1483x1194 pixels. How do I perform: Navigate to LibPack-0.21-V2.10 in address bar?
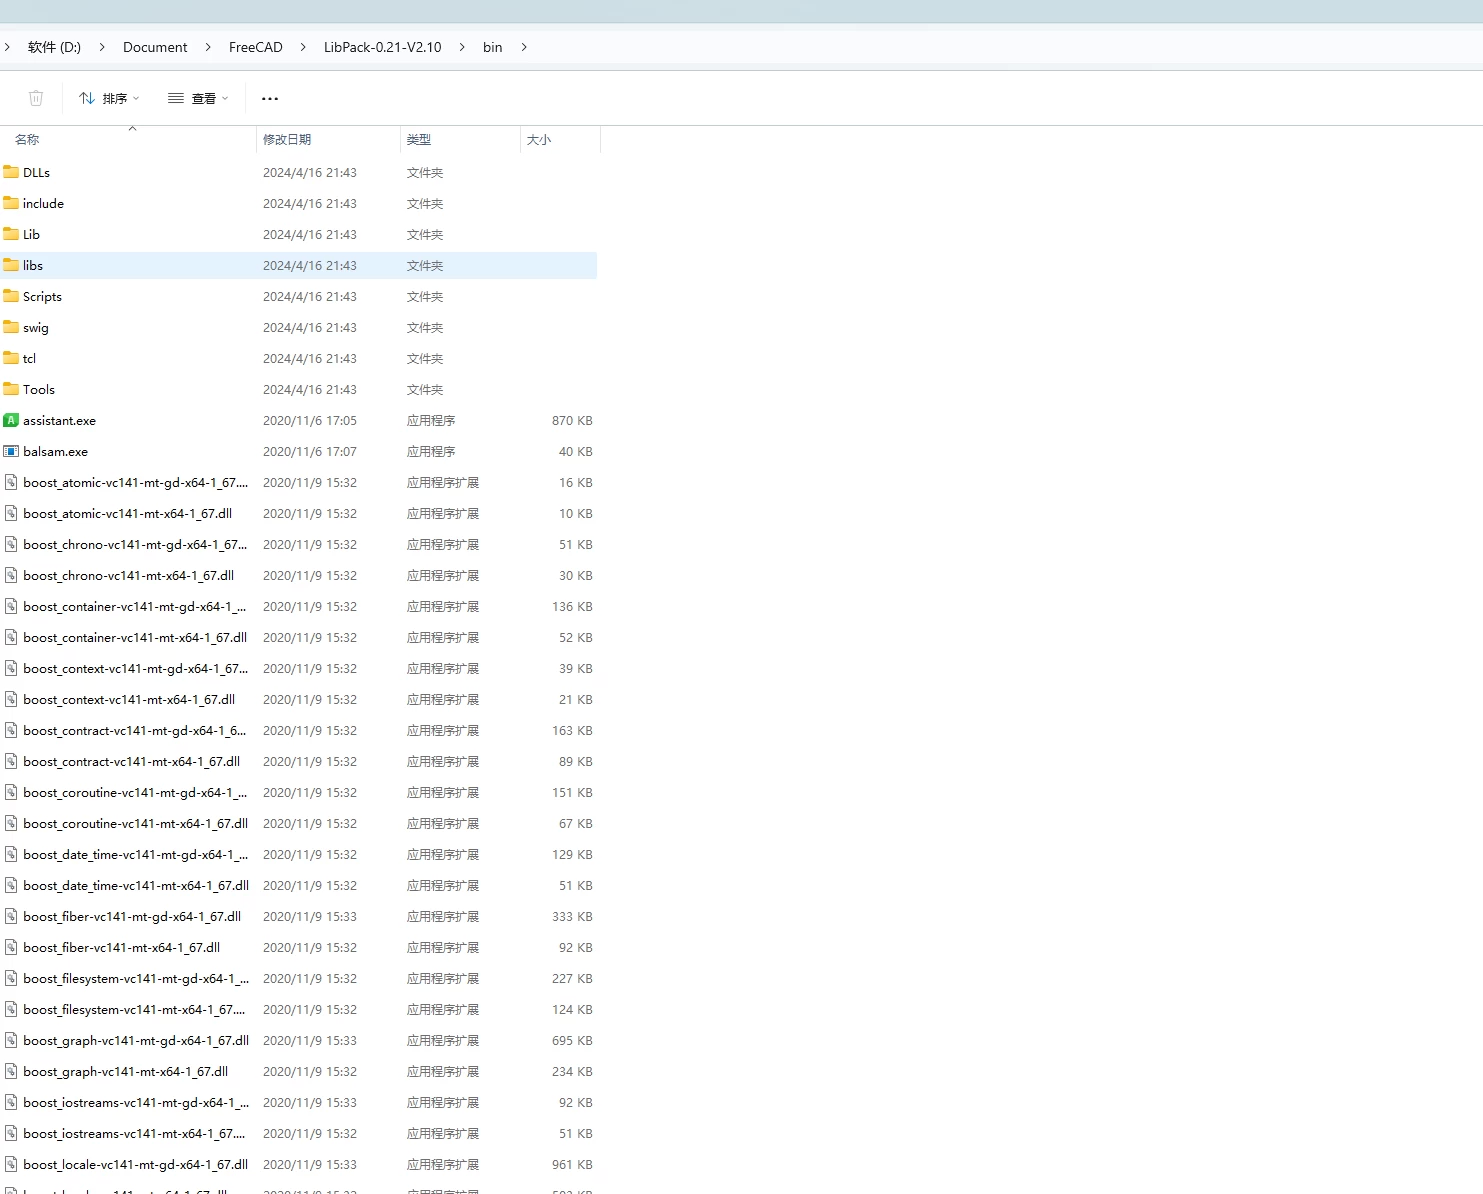(382, 47)
